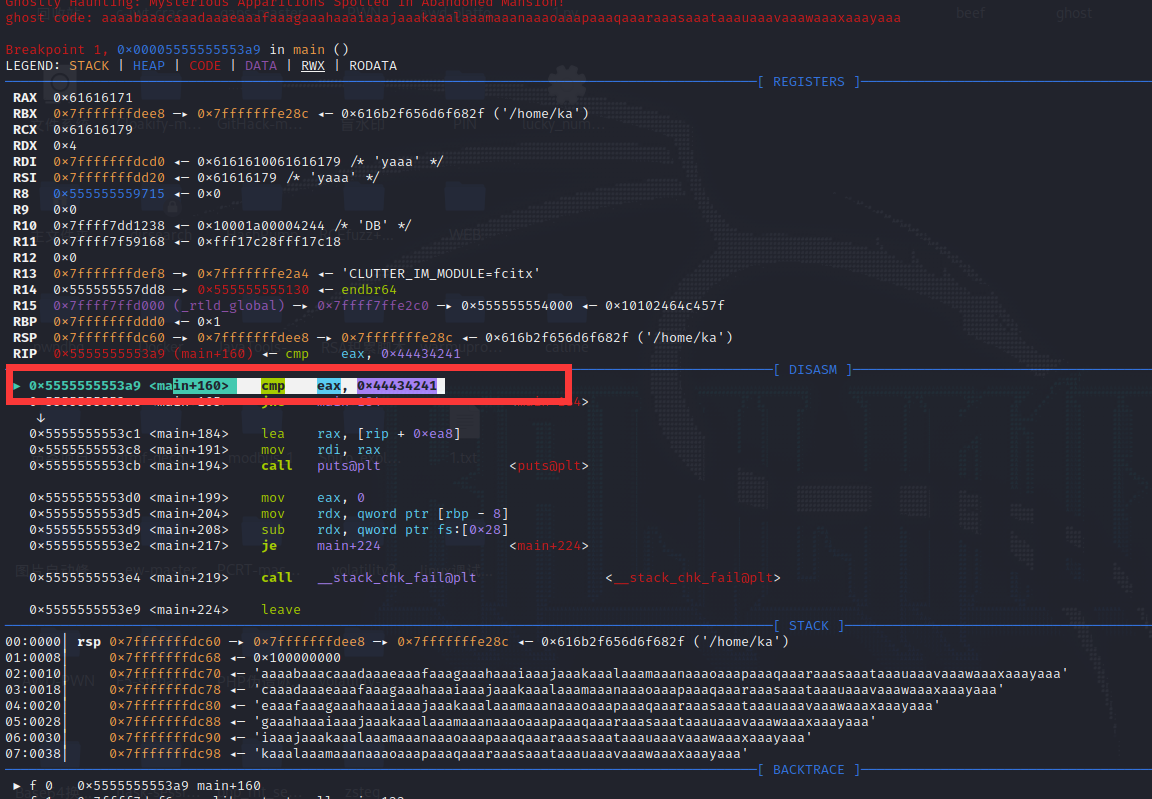The height and width of the screenshot is (799, 1152).
Task: Click RODATA in the LEGEND line
Action: tap(373, 65)
